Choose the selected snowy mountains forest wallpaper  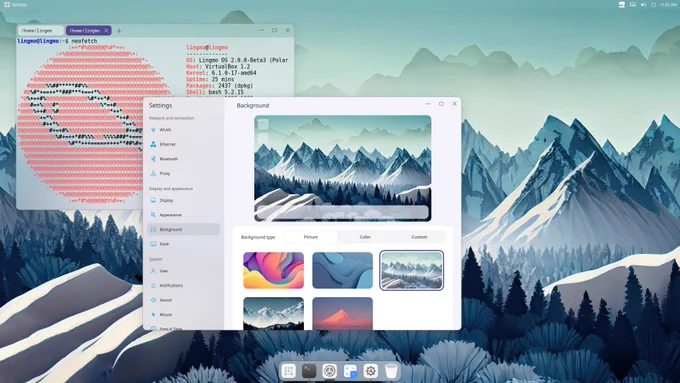pyautogui.click(x=412, y=270)
